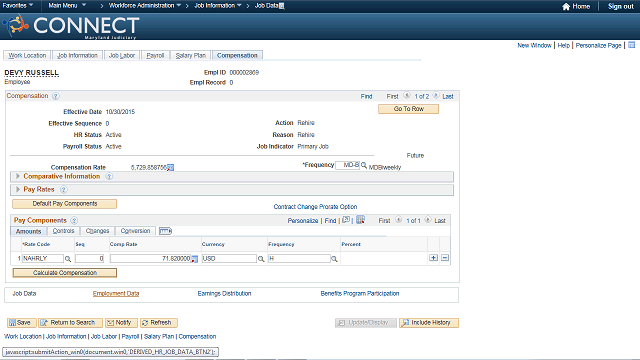Open the Earnings Distribution link

(224, 293)
